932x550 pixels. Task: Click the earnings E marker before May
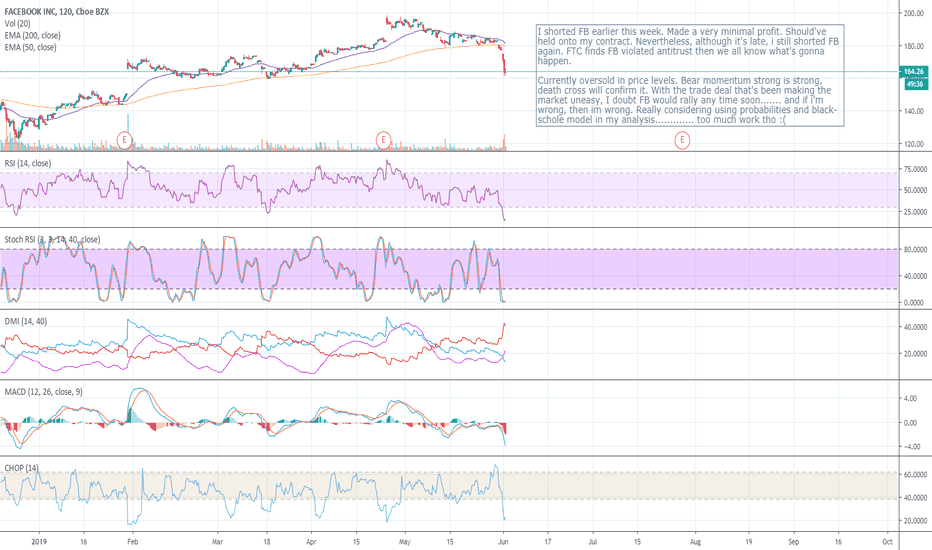(x=383, y=140)
